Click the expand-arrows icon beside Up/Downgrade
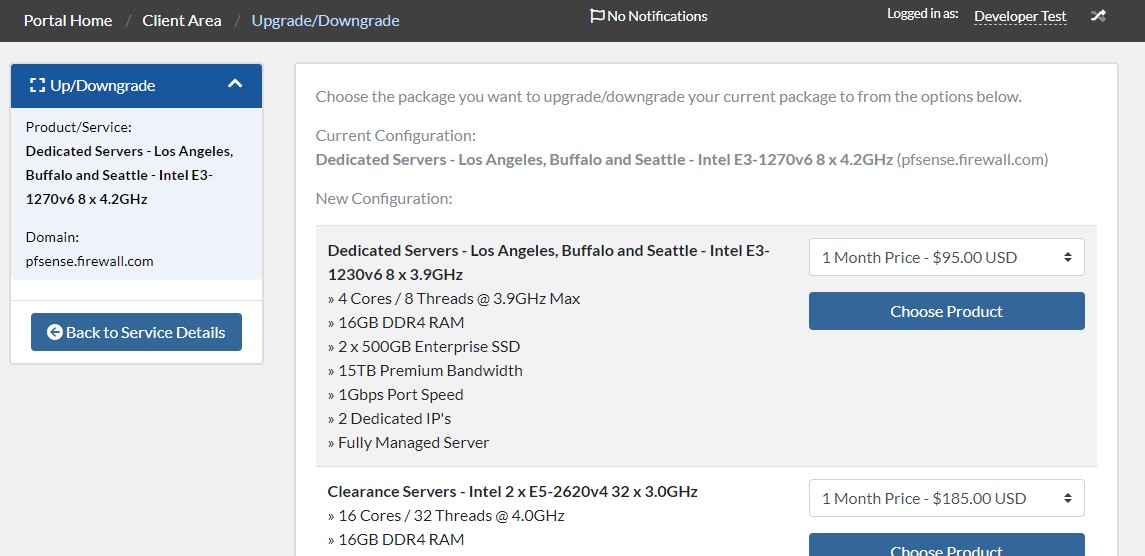The width and height of the screenshot is (1145, 556). 37,85
